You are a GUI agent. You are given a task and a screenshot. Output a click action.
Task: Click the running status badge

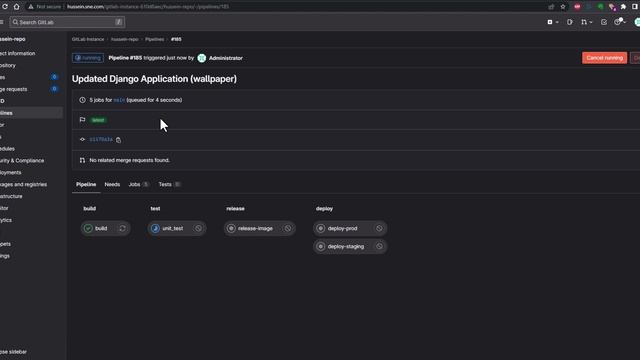tap(88, 58)
